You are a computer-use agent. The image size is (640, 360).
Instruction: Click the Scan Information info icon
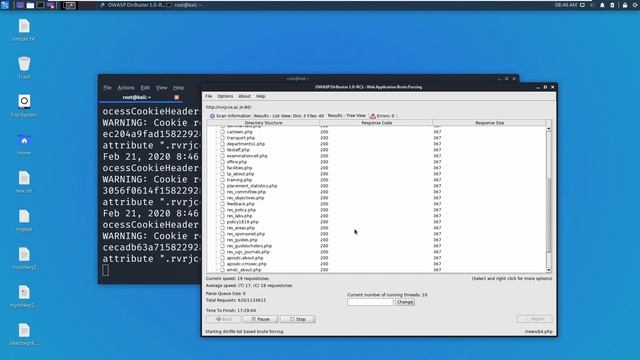(x=212, y=116)
